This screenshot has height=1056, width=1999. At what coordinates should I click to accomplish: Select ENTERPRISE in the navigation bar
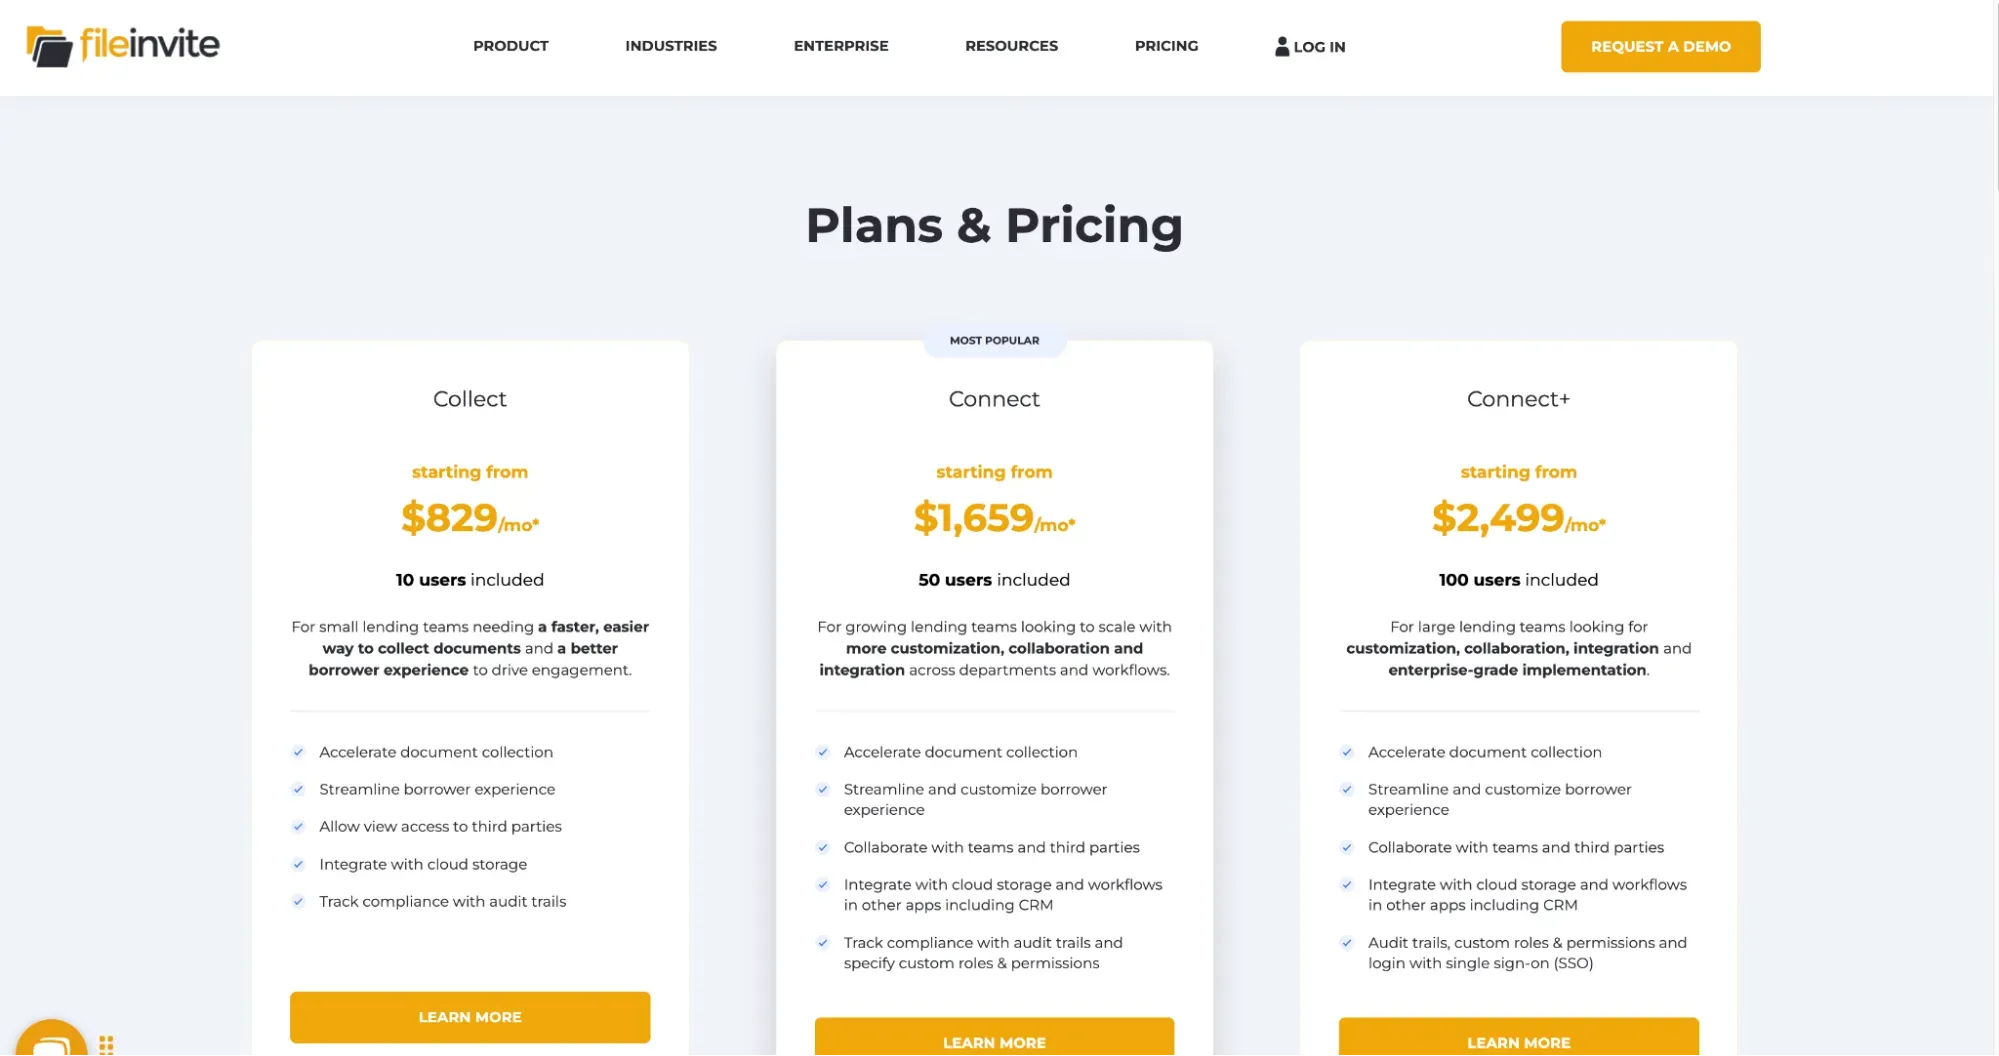point(840,45)
